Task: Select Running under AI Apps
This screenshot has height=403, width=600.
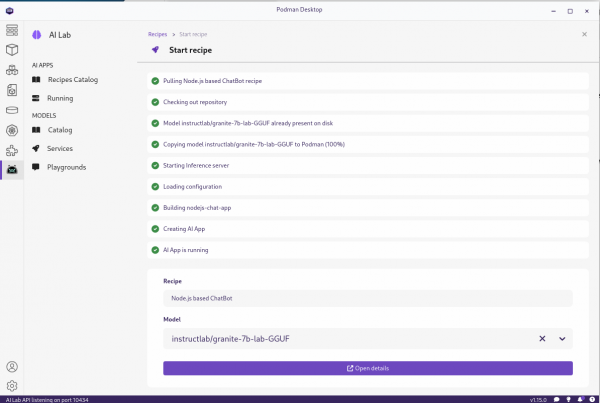Action: pyautogui.click(x=60, y=98)
